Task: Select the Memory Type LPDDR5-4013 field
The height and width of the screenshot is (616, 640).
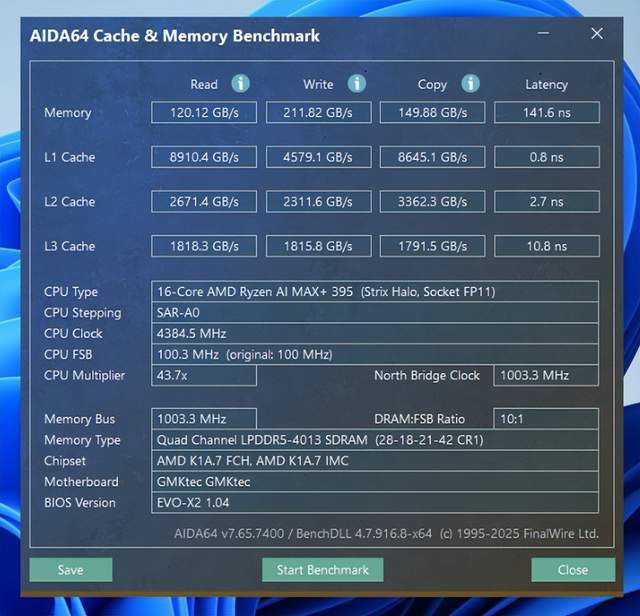Action: point(375,440)
